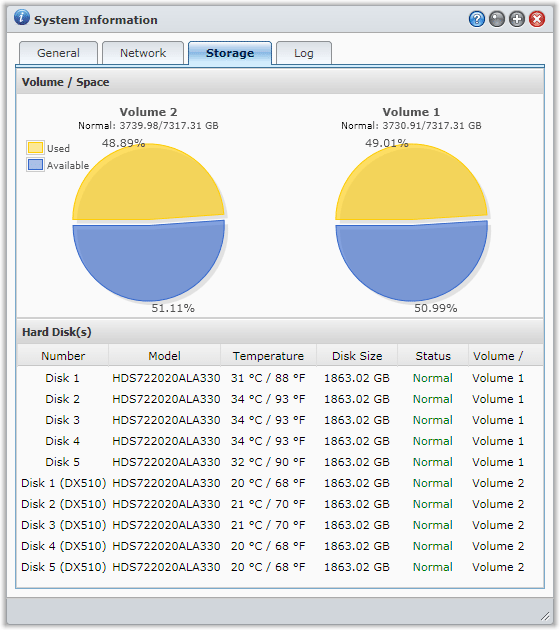
Task: Click the window resize grip corner
Action: click(x=545, y=616)
